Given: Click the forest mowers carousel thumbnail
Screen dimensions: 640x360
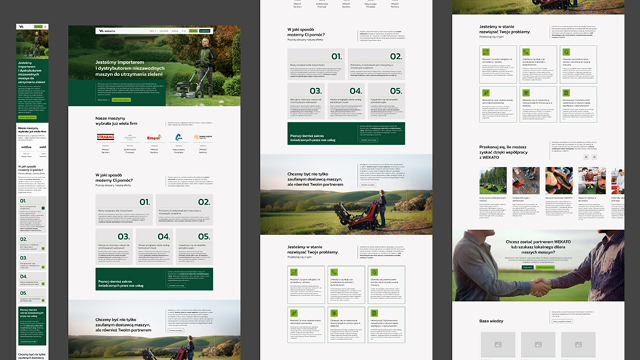Looking at the screenshot, I should tap(493, 180).
